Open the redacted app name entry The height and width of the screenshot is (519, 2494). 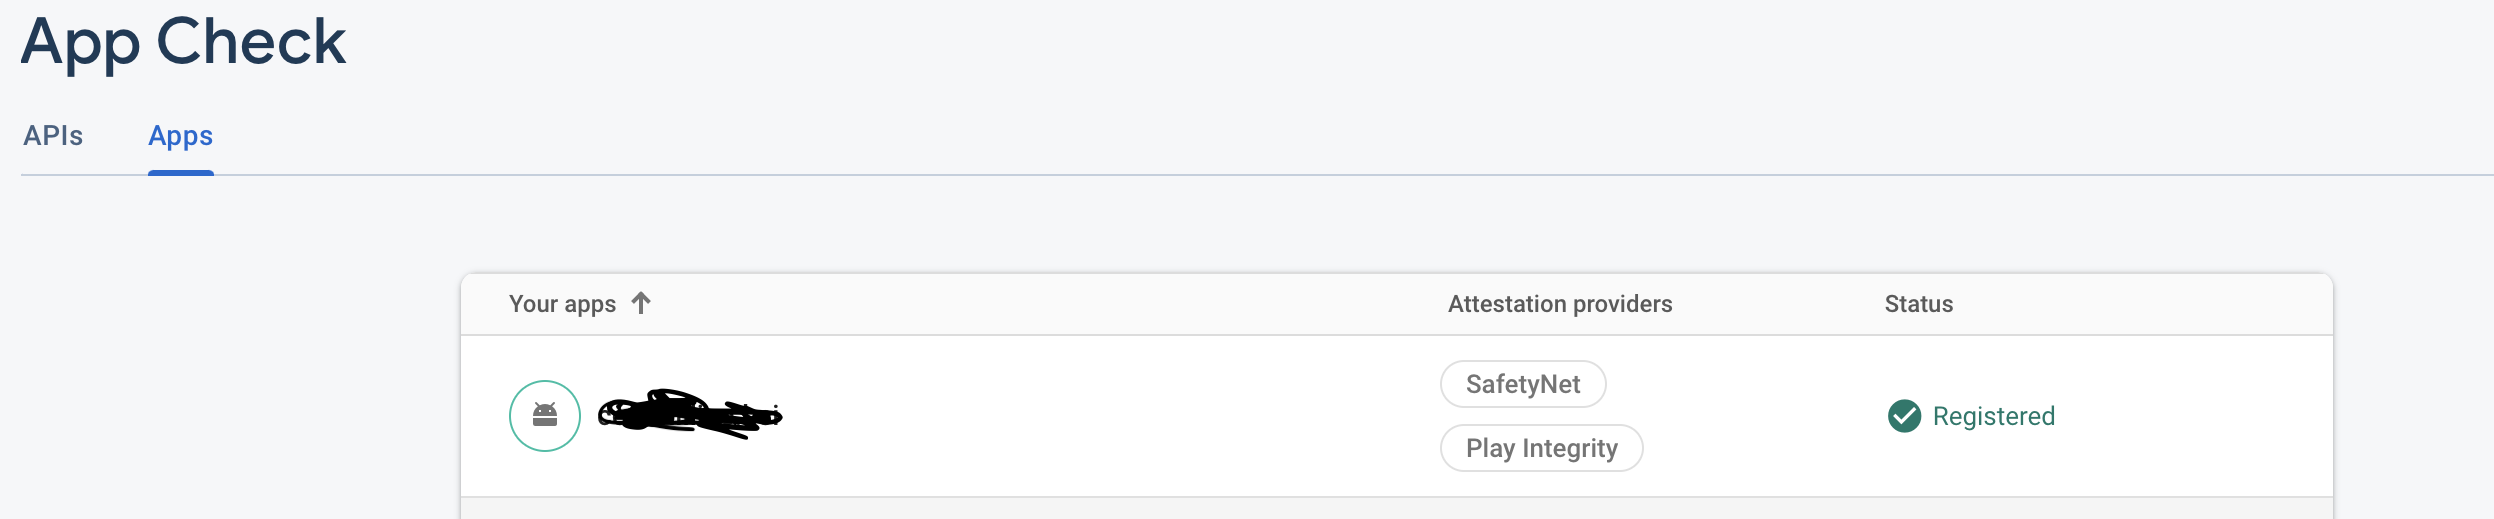click(x=690, y=414)
